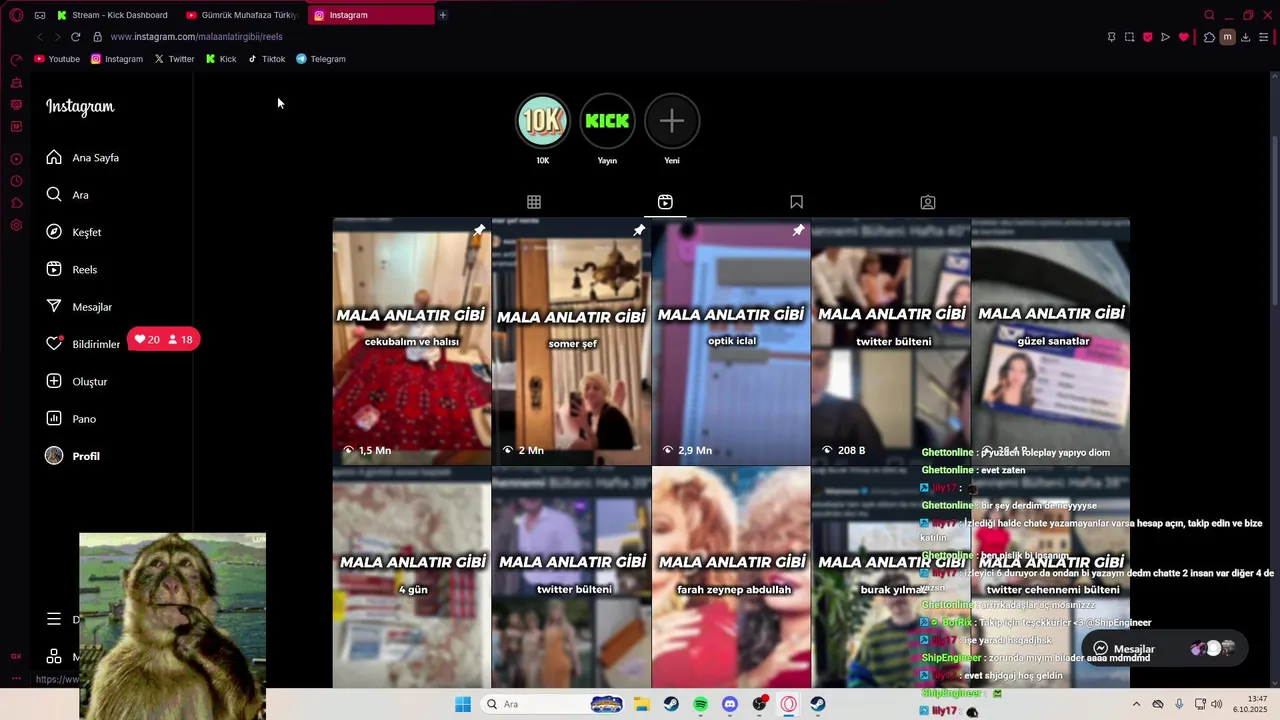Image resolution: width=1280 pixels, height=720 pixels.
Task: Switch to posts grid tab
Action: 534,202
